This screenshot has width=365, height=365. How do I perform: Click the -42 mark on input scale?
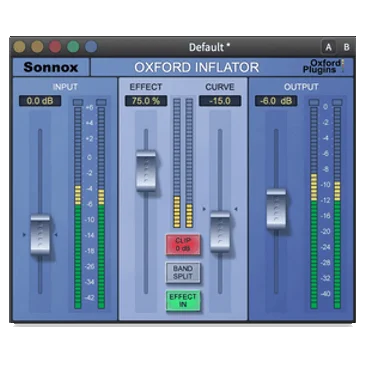pyautogui.click(x=89, y=297)
